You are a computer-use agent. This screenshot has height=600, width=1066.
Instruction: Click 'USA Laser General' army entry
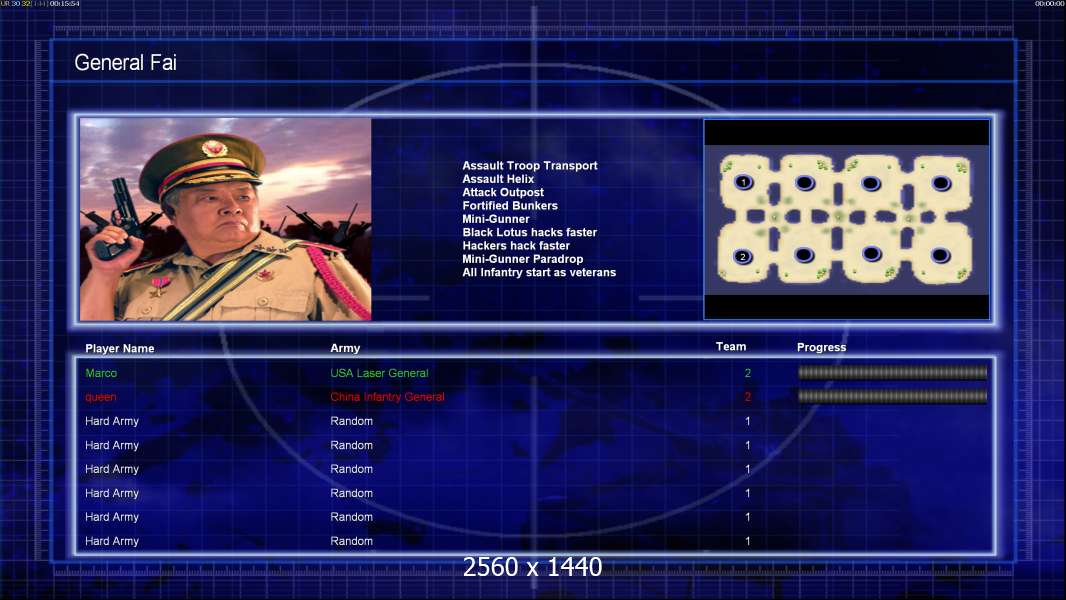[x=379, y=373]
